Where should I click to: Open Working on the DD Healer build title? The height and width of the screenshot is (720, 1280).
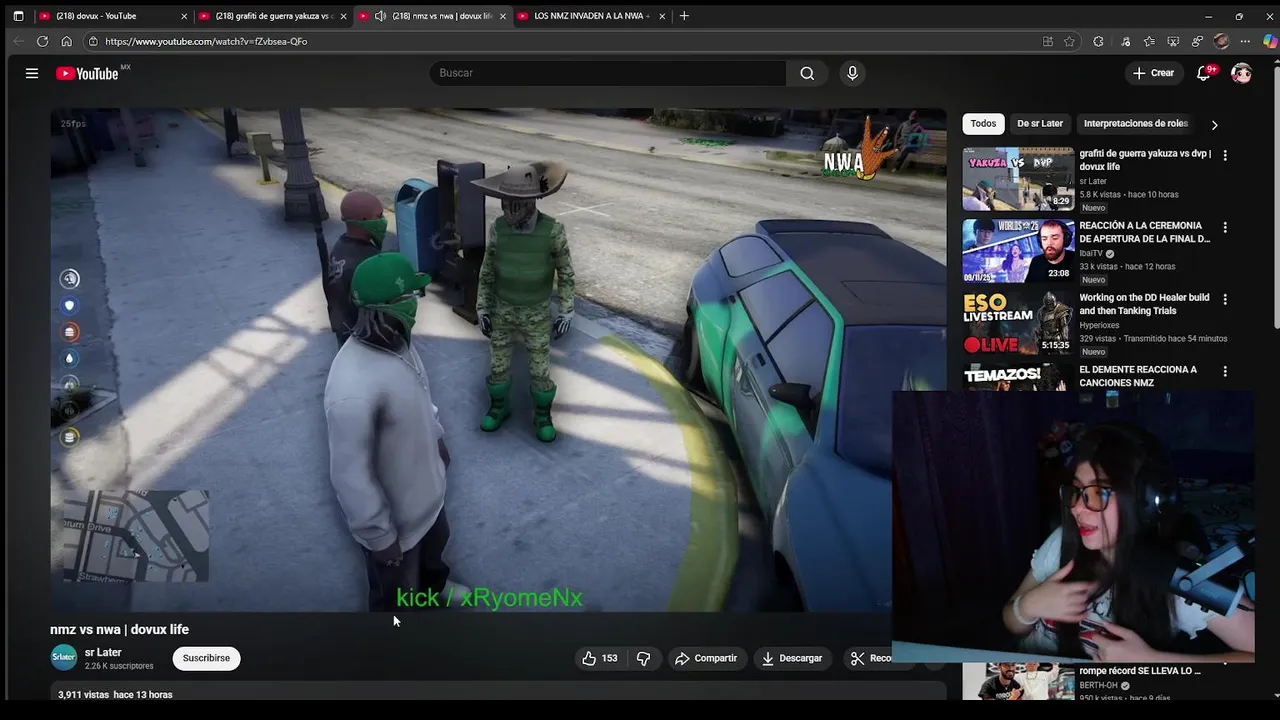click(1144, 304)
